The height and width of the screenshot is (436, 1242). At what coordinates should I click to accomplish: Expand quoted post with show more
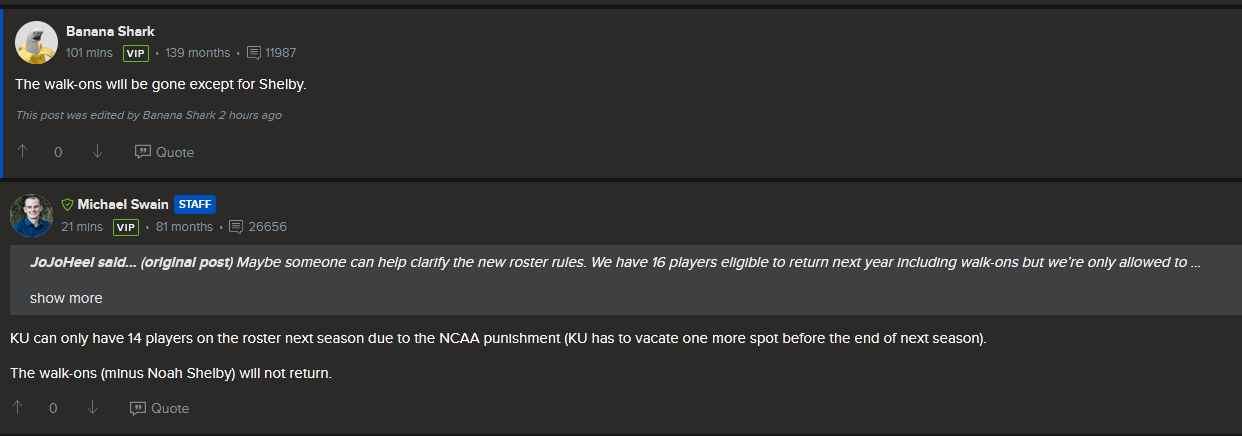tap(66, 298)
